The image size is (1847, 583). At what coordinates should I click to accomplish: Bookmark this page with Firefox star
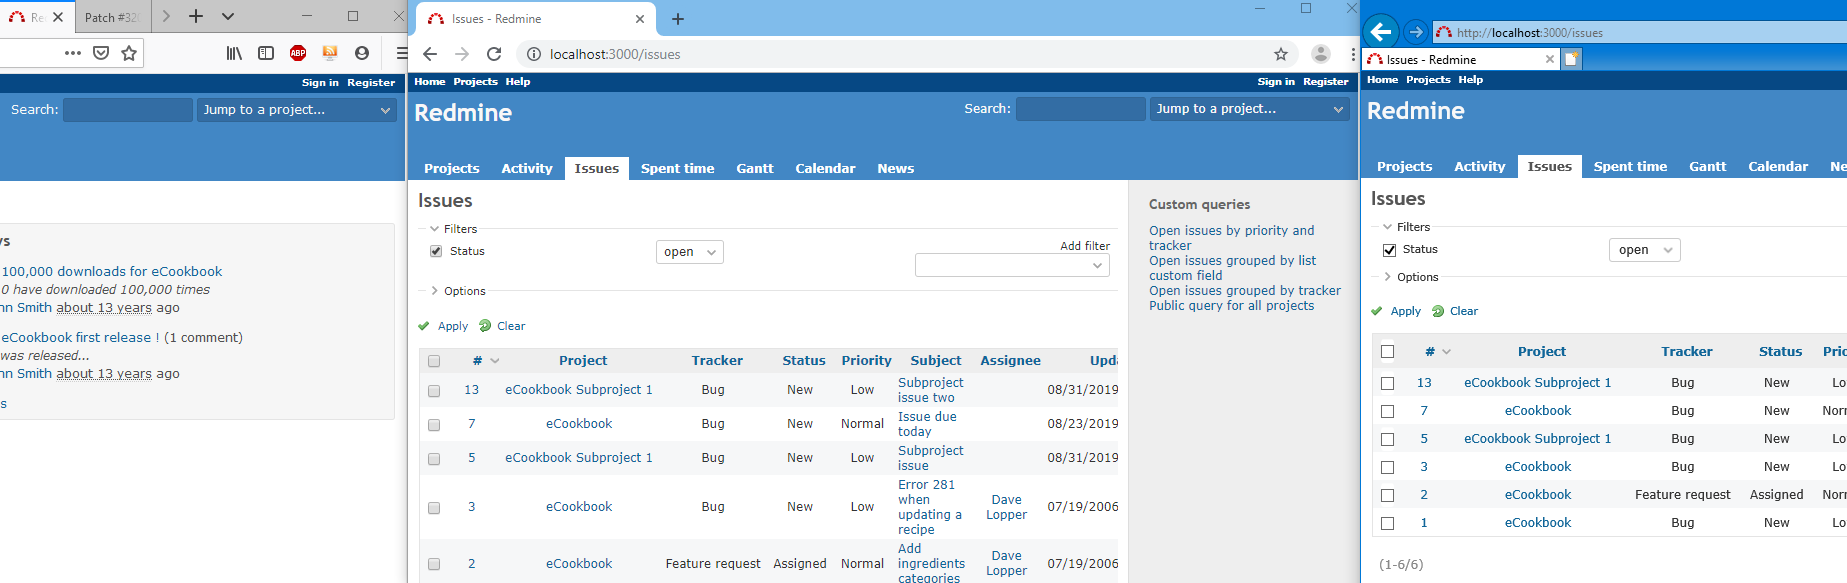tap(129, 53)
